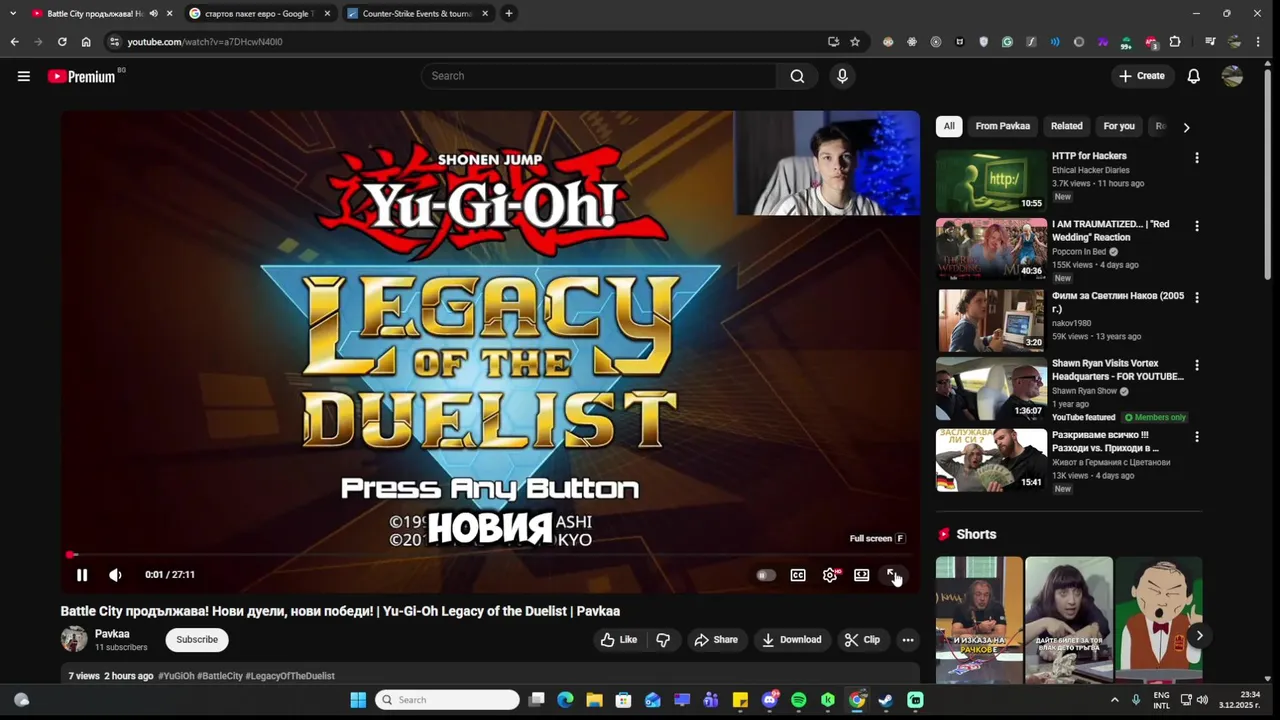This screenshot has width=1280, height=720.
Task: Click the address bar URL
Action: [x=205, y=42]
